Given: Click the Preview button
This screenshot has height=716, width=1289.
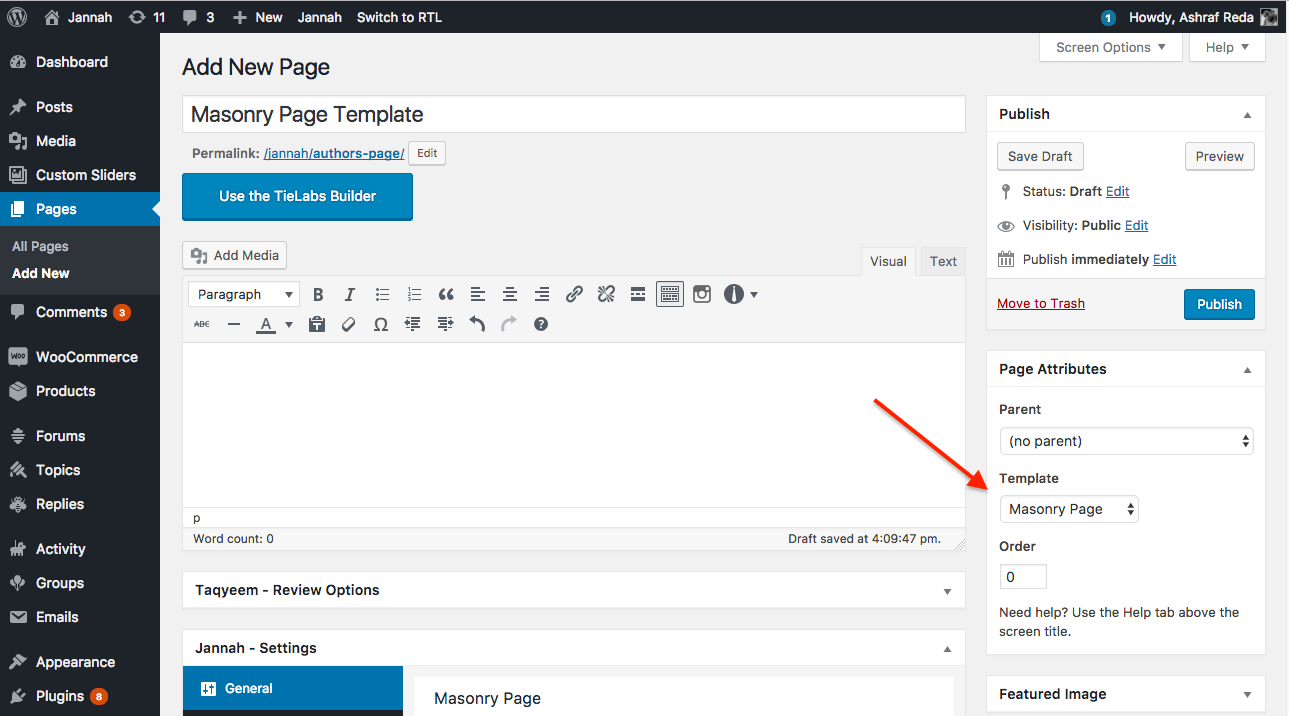Looking at the screenshot, I should pyautogui.click(x=1219, y=156).
